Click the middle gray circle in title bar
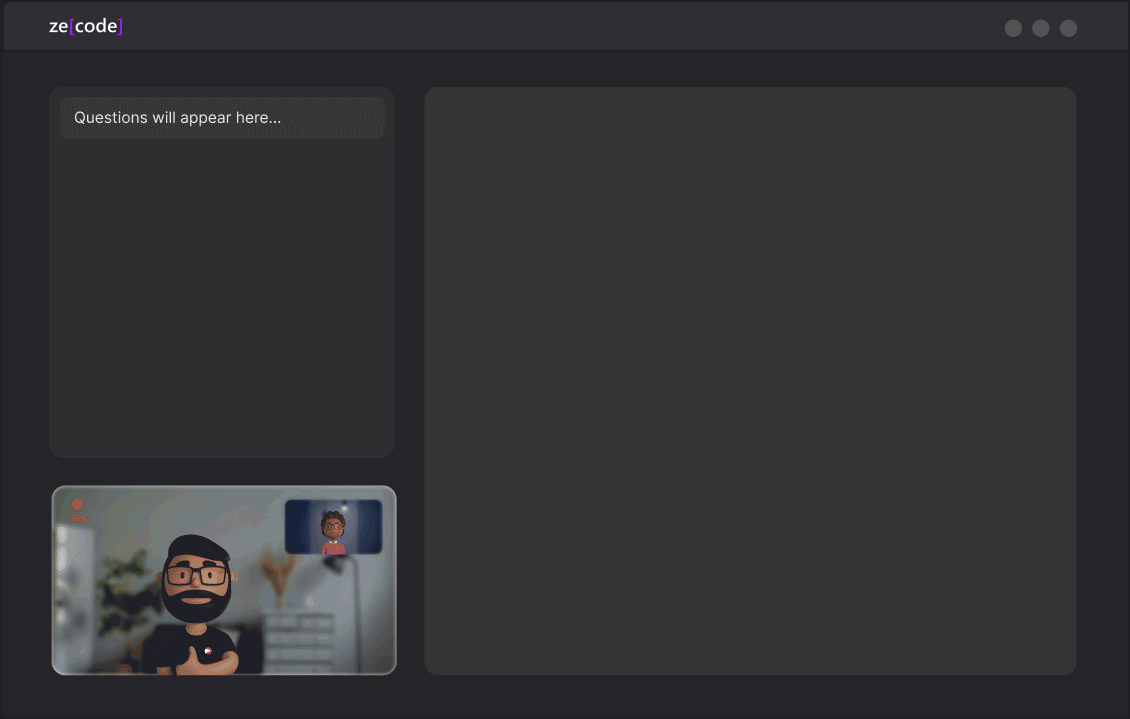 [x=1041, y=28]
